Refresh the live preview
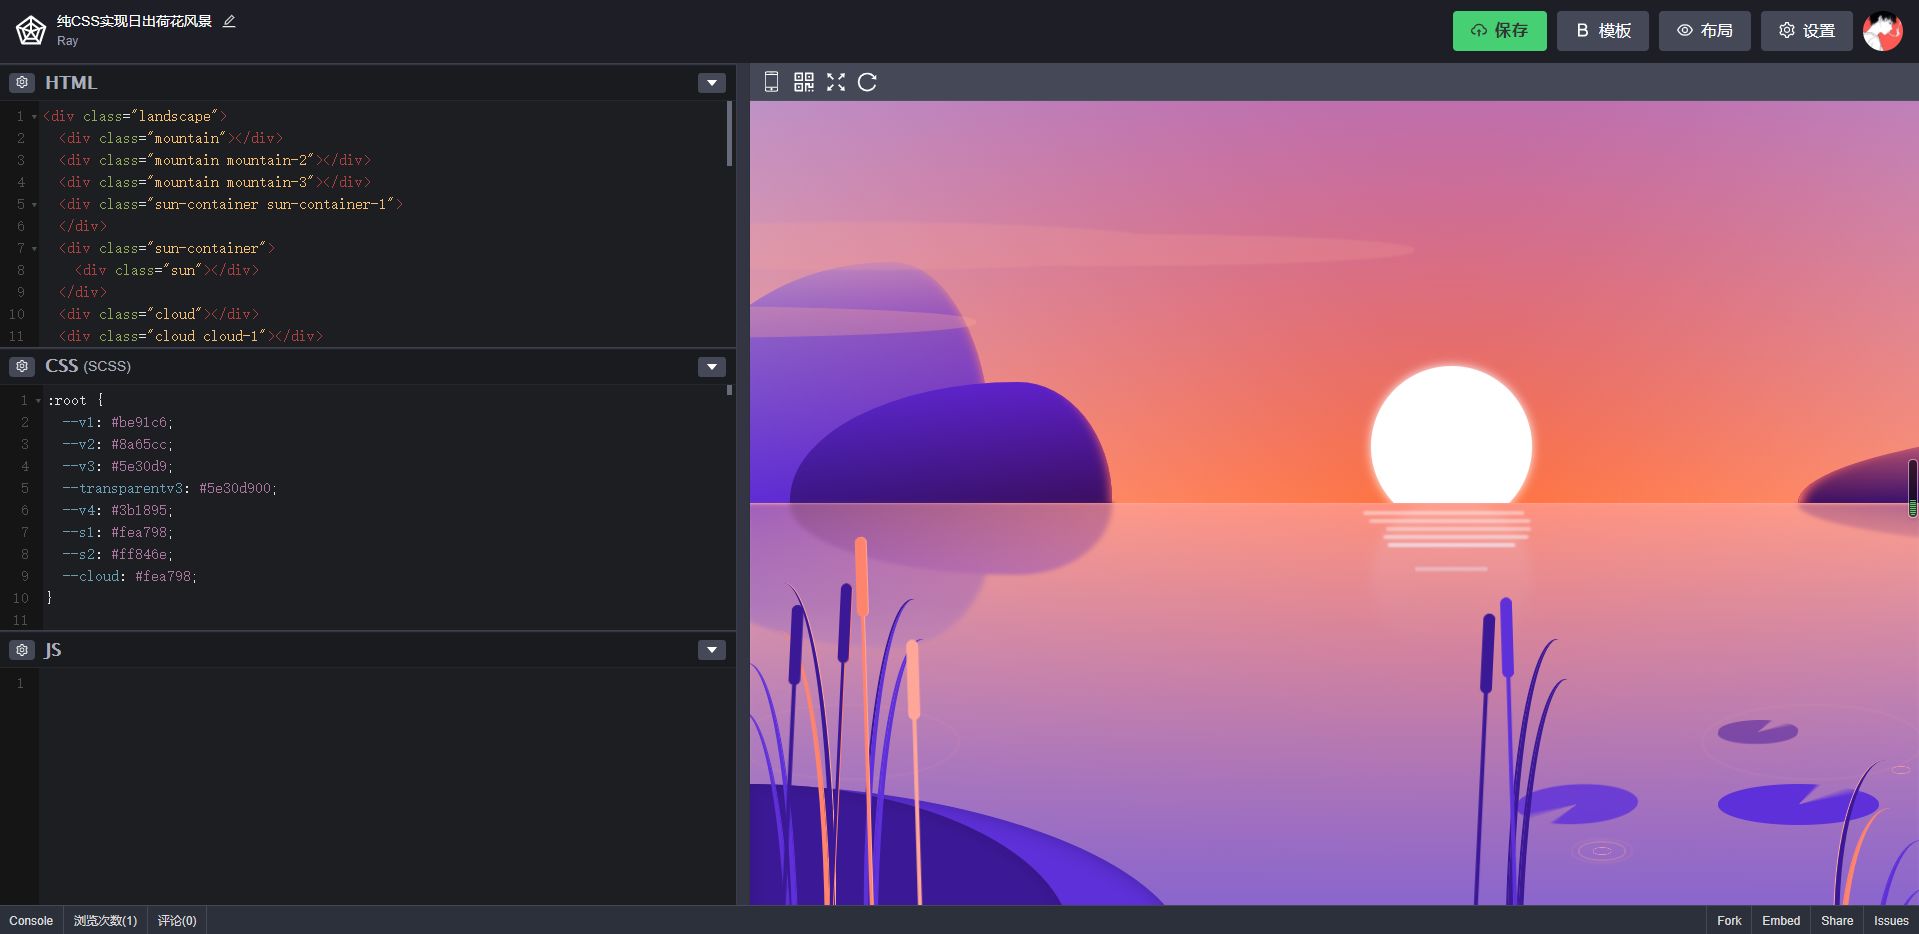This screenshot has width=1919, height=934. [x=868, y=83]
